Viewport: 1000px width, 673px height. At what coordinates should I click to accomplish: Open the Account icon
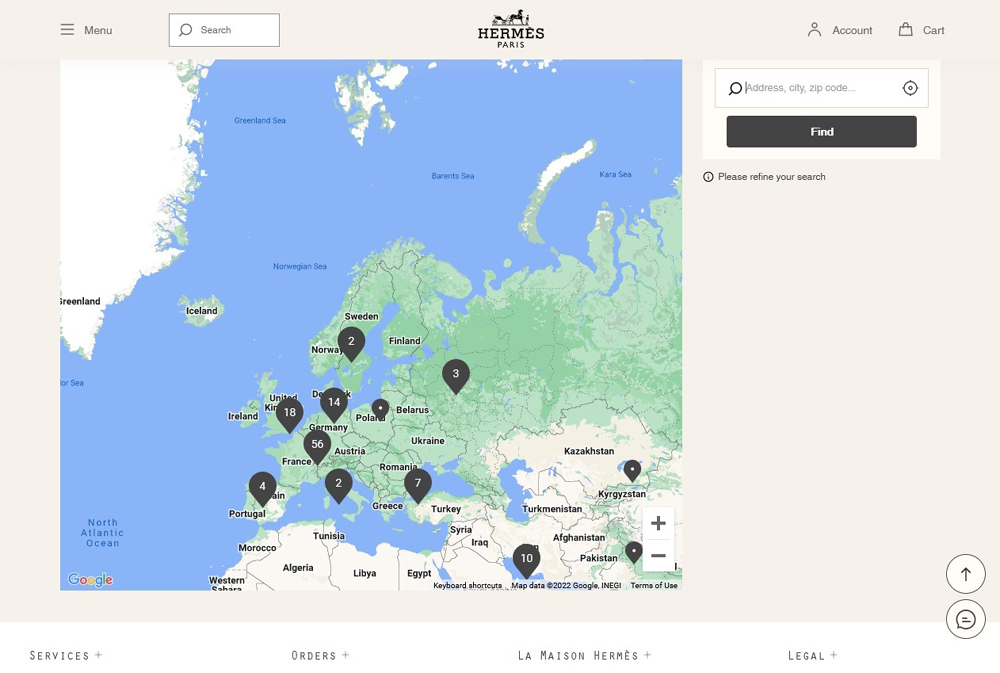[815, 30]
